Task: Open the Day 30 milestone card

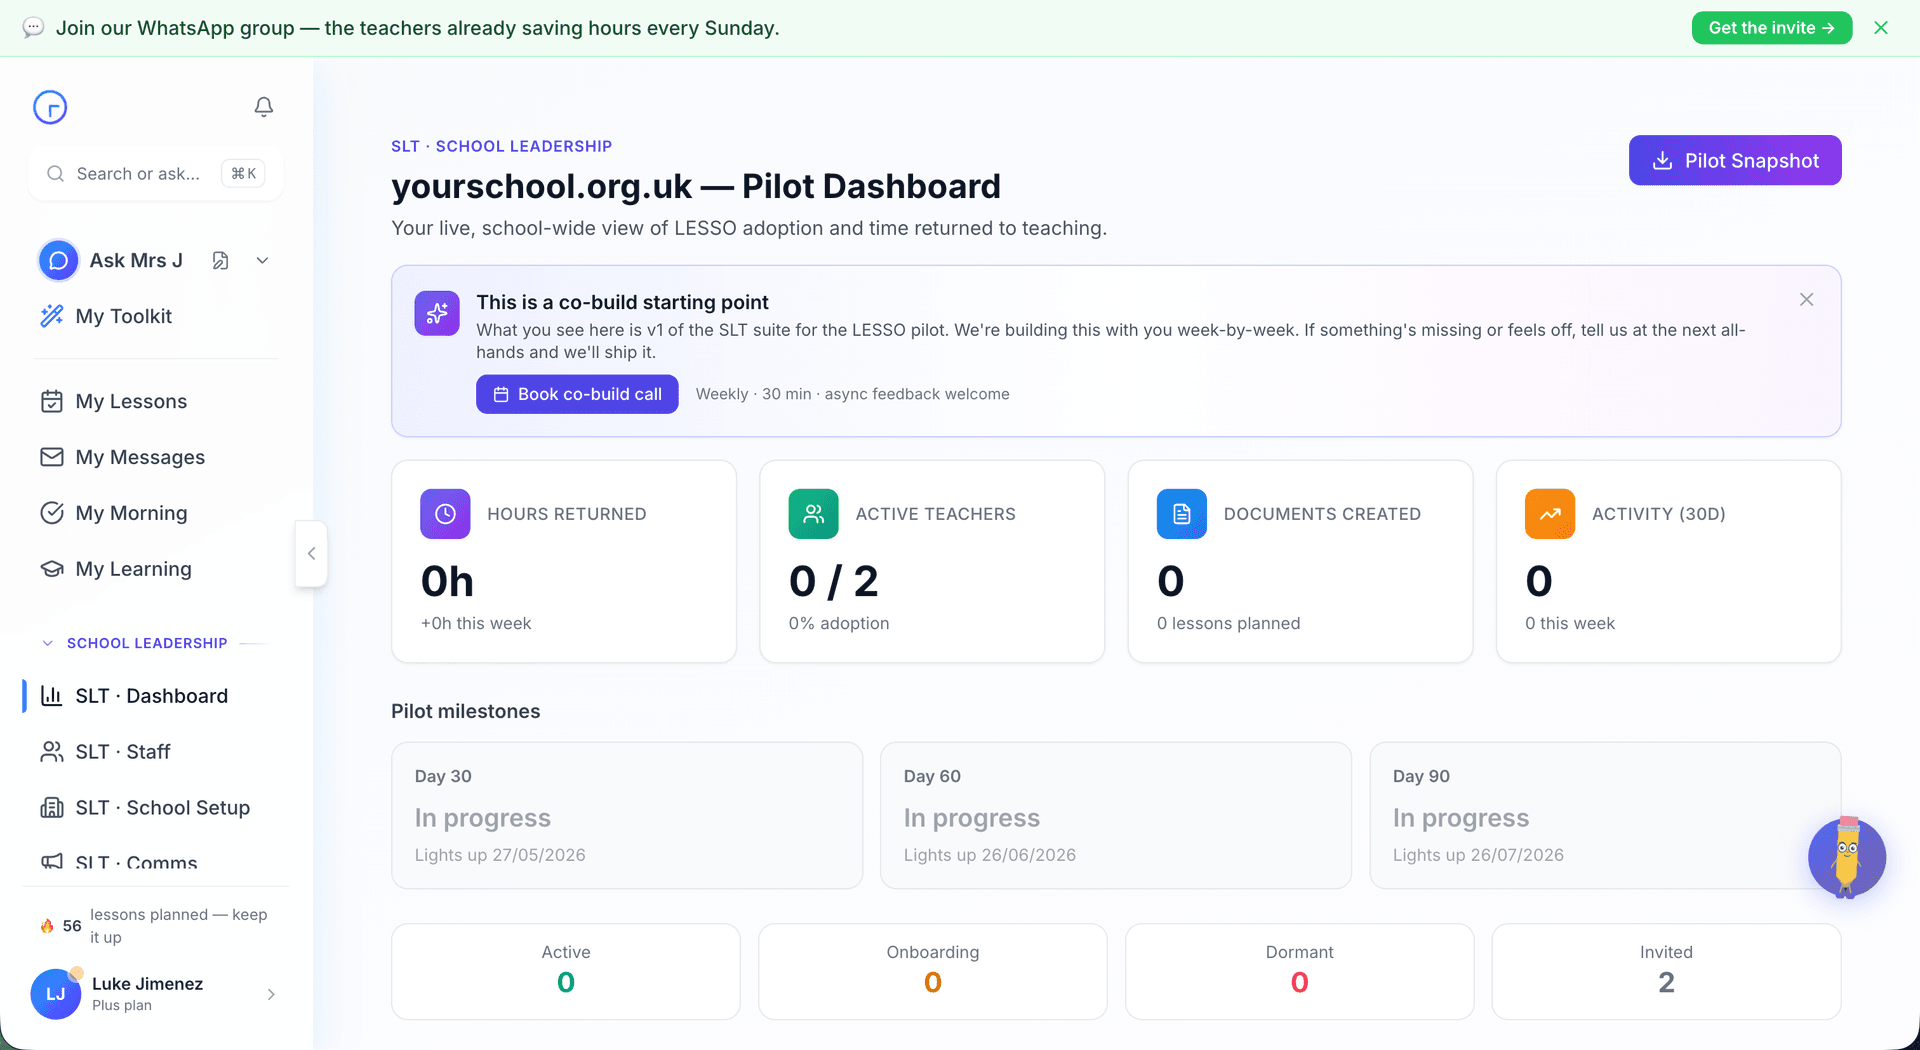Action: pos(627,815)
